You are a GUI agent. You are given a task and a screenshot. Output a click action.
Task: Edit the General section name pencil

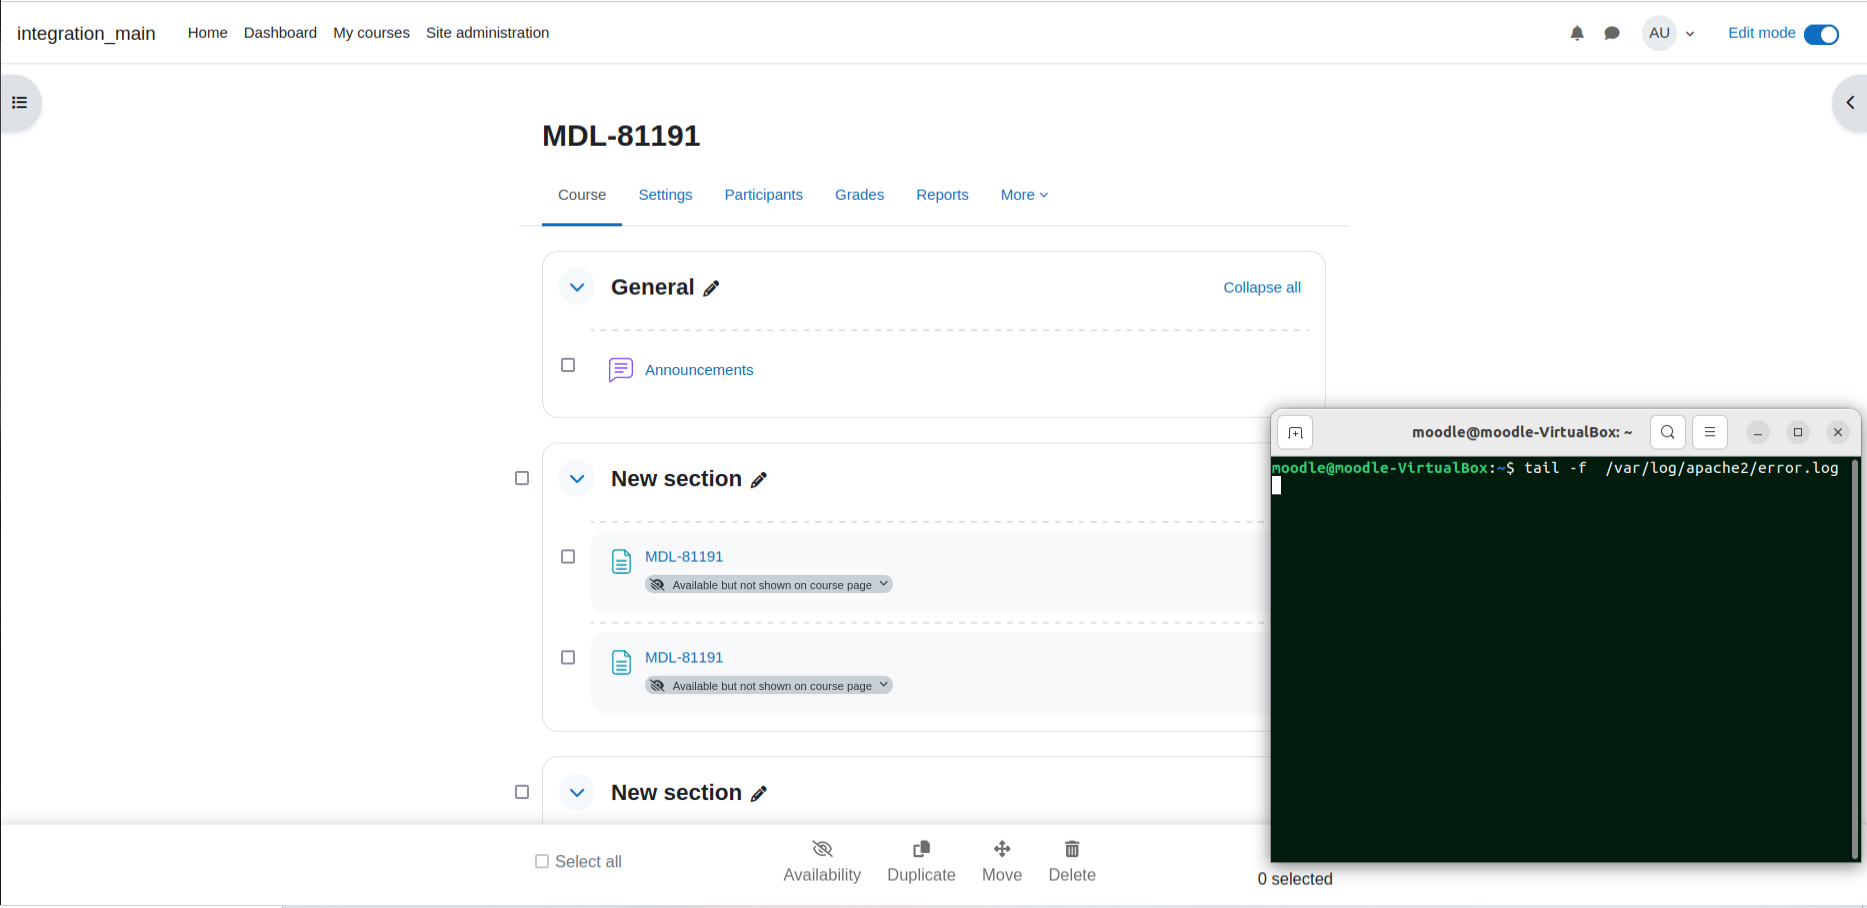711,289
